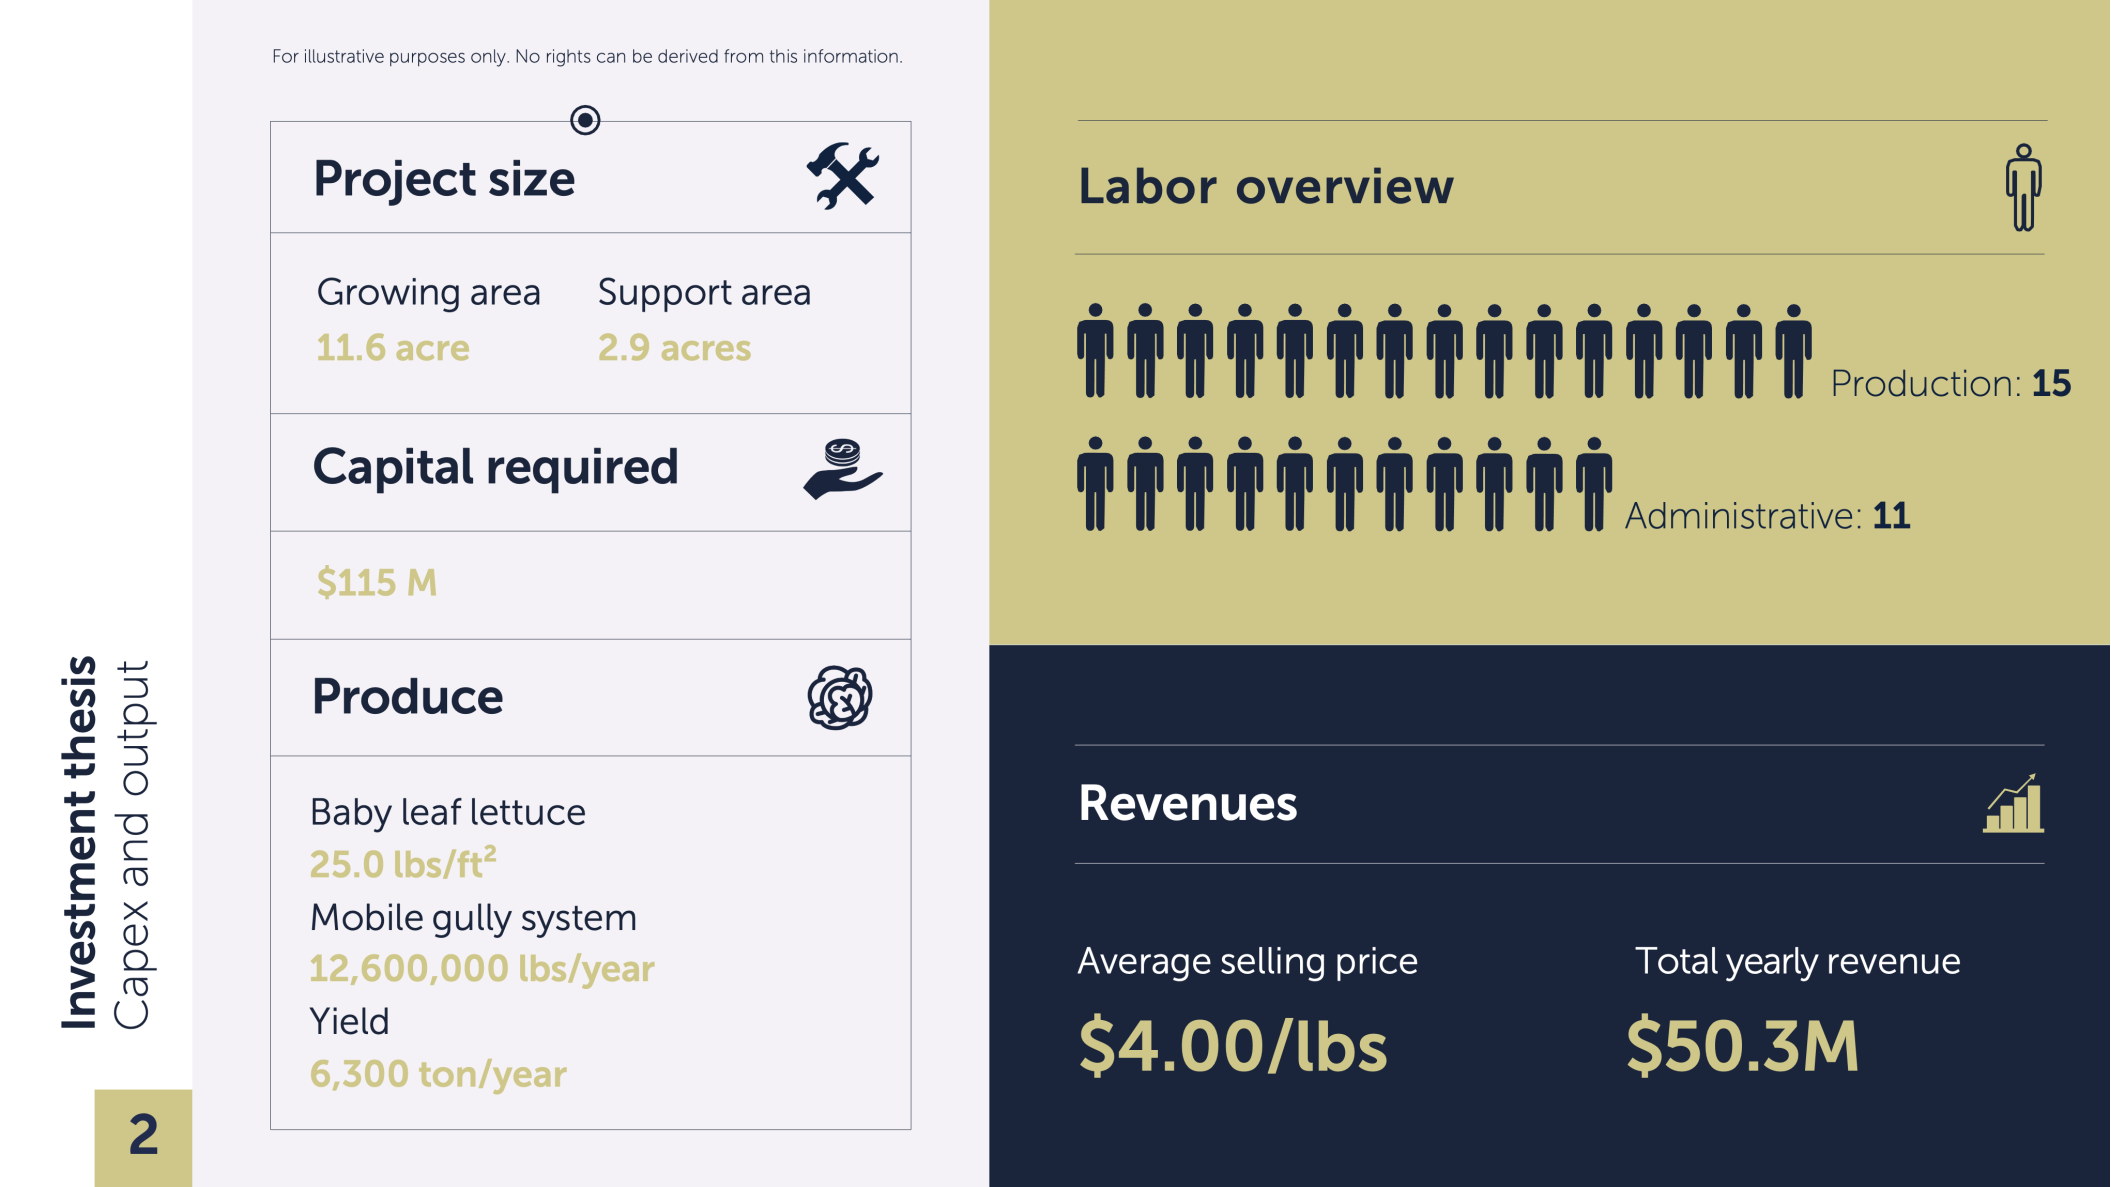
Task: Click the bar chart growth icon beside Revenues
Action: pyautogui.click(x=2014, y=803)
